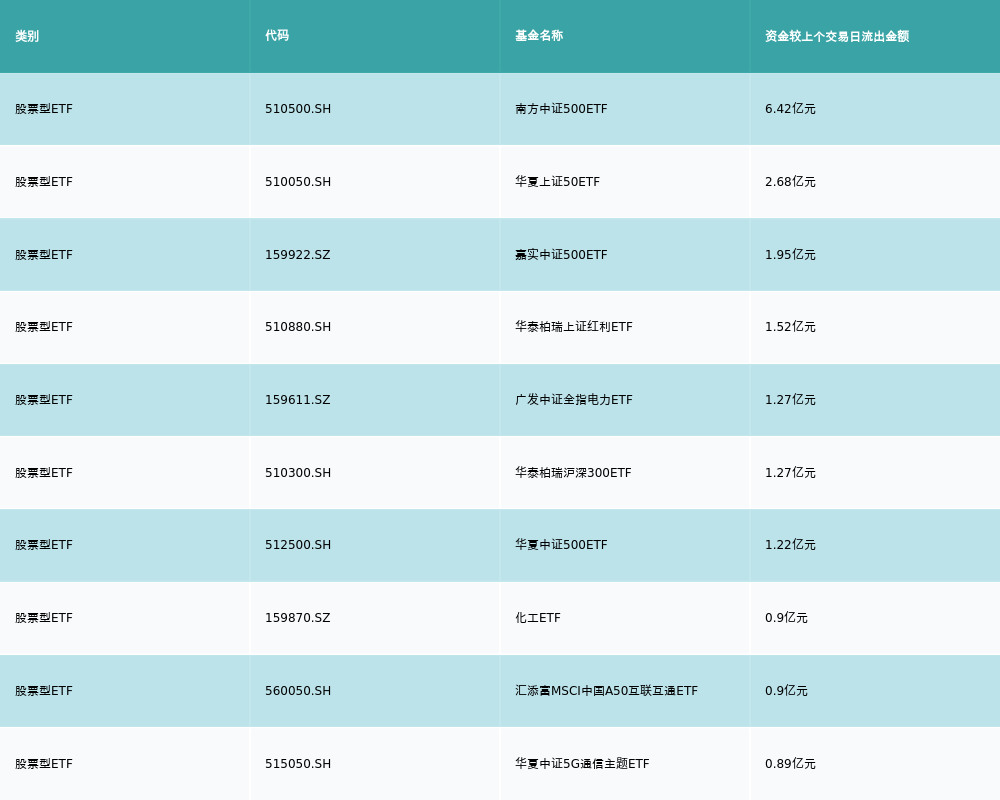Click 股票型ETF in the 560050.SH row
This screenshot has width=1000, height=800.
point(44,691)
